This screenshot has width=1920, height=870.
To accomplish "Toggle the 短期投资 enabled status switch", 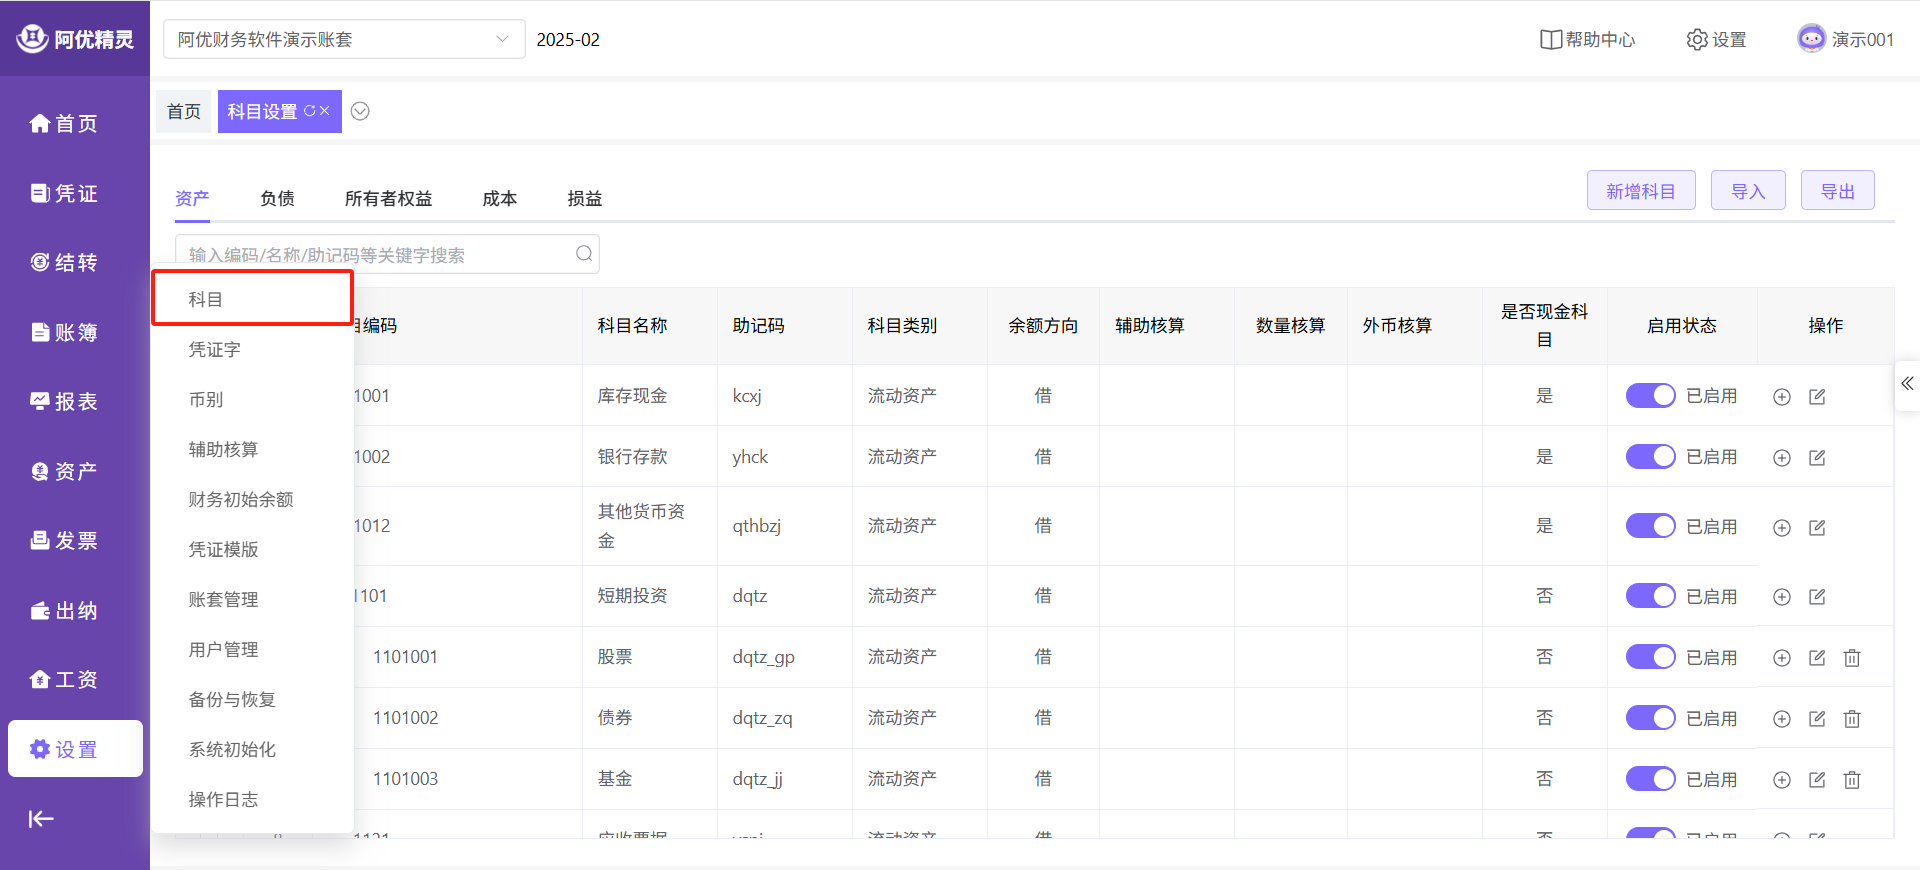I will (x=1650, y=596).
